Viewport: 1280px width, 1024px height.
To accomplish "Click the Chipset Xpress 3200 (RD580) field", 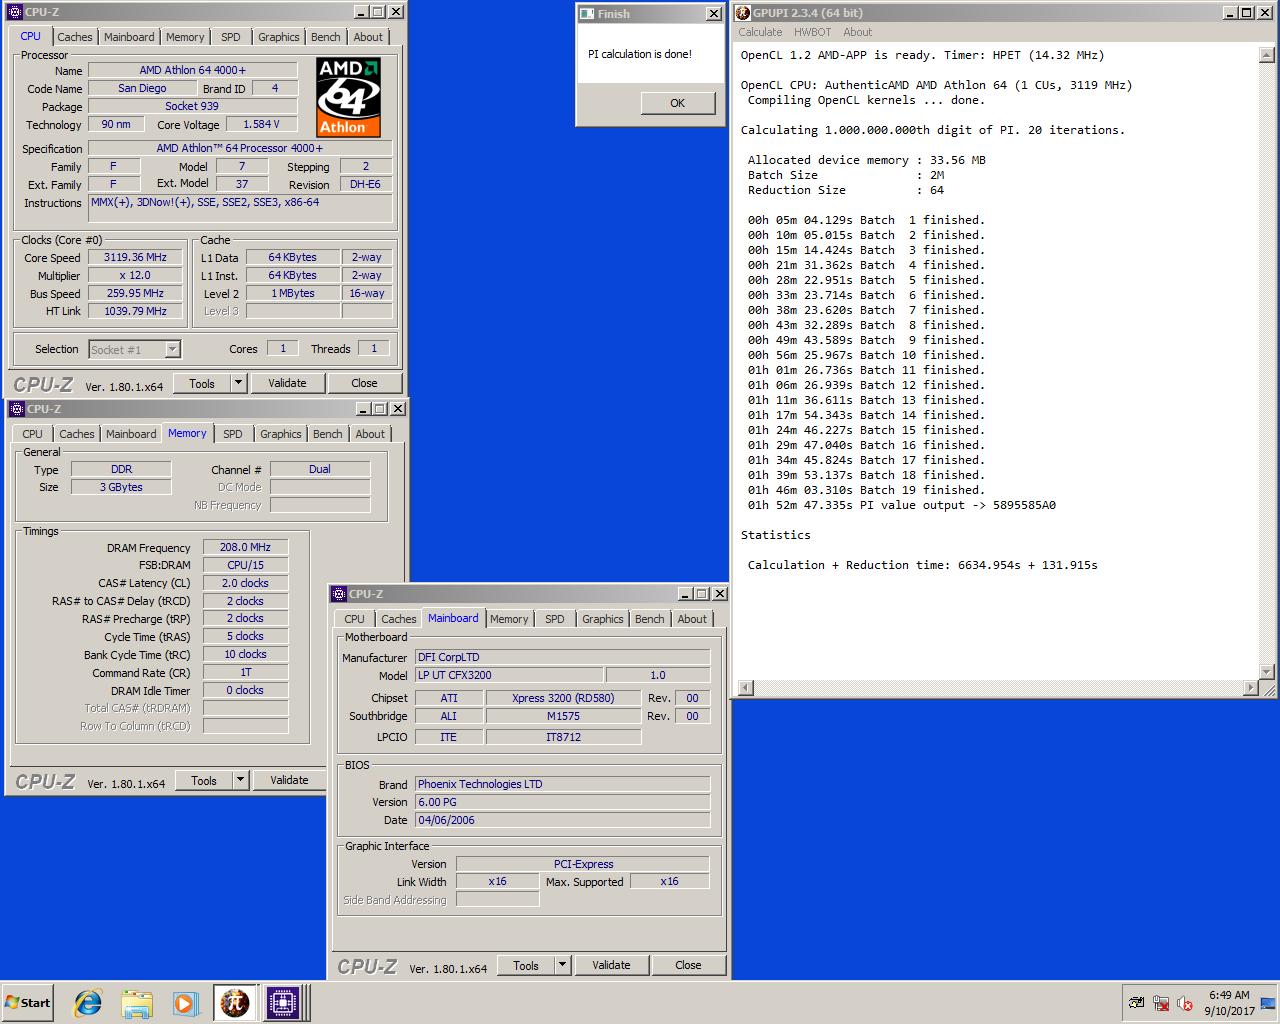I will [x=563, y=698].
